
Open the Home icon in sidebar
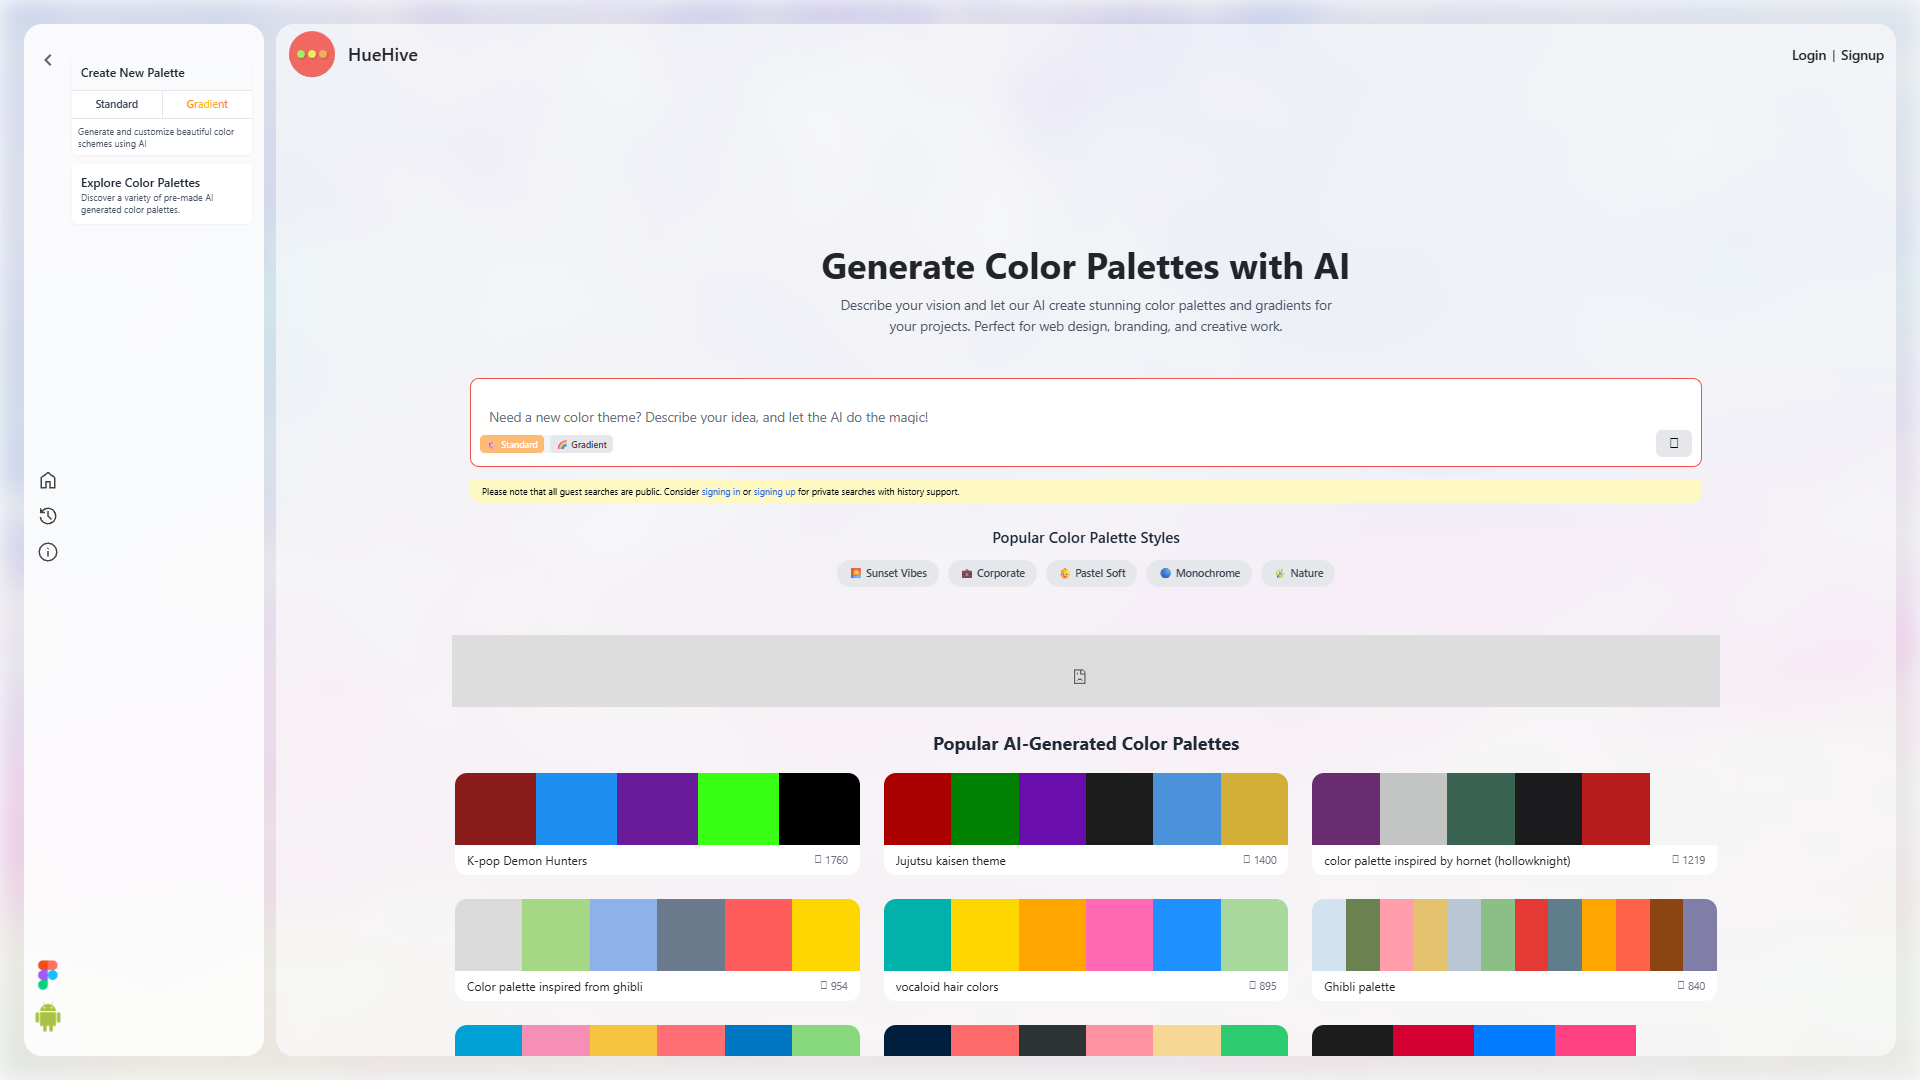(48, 480)
